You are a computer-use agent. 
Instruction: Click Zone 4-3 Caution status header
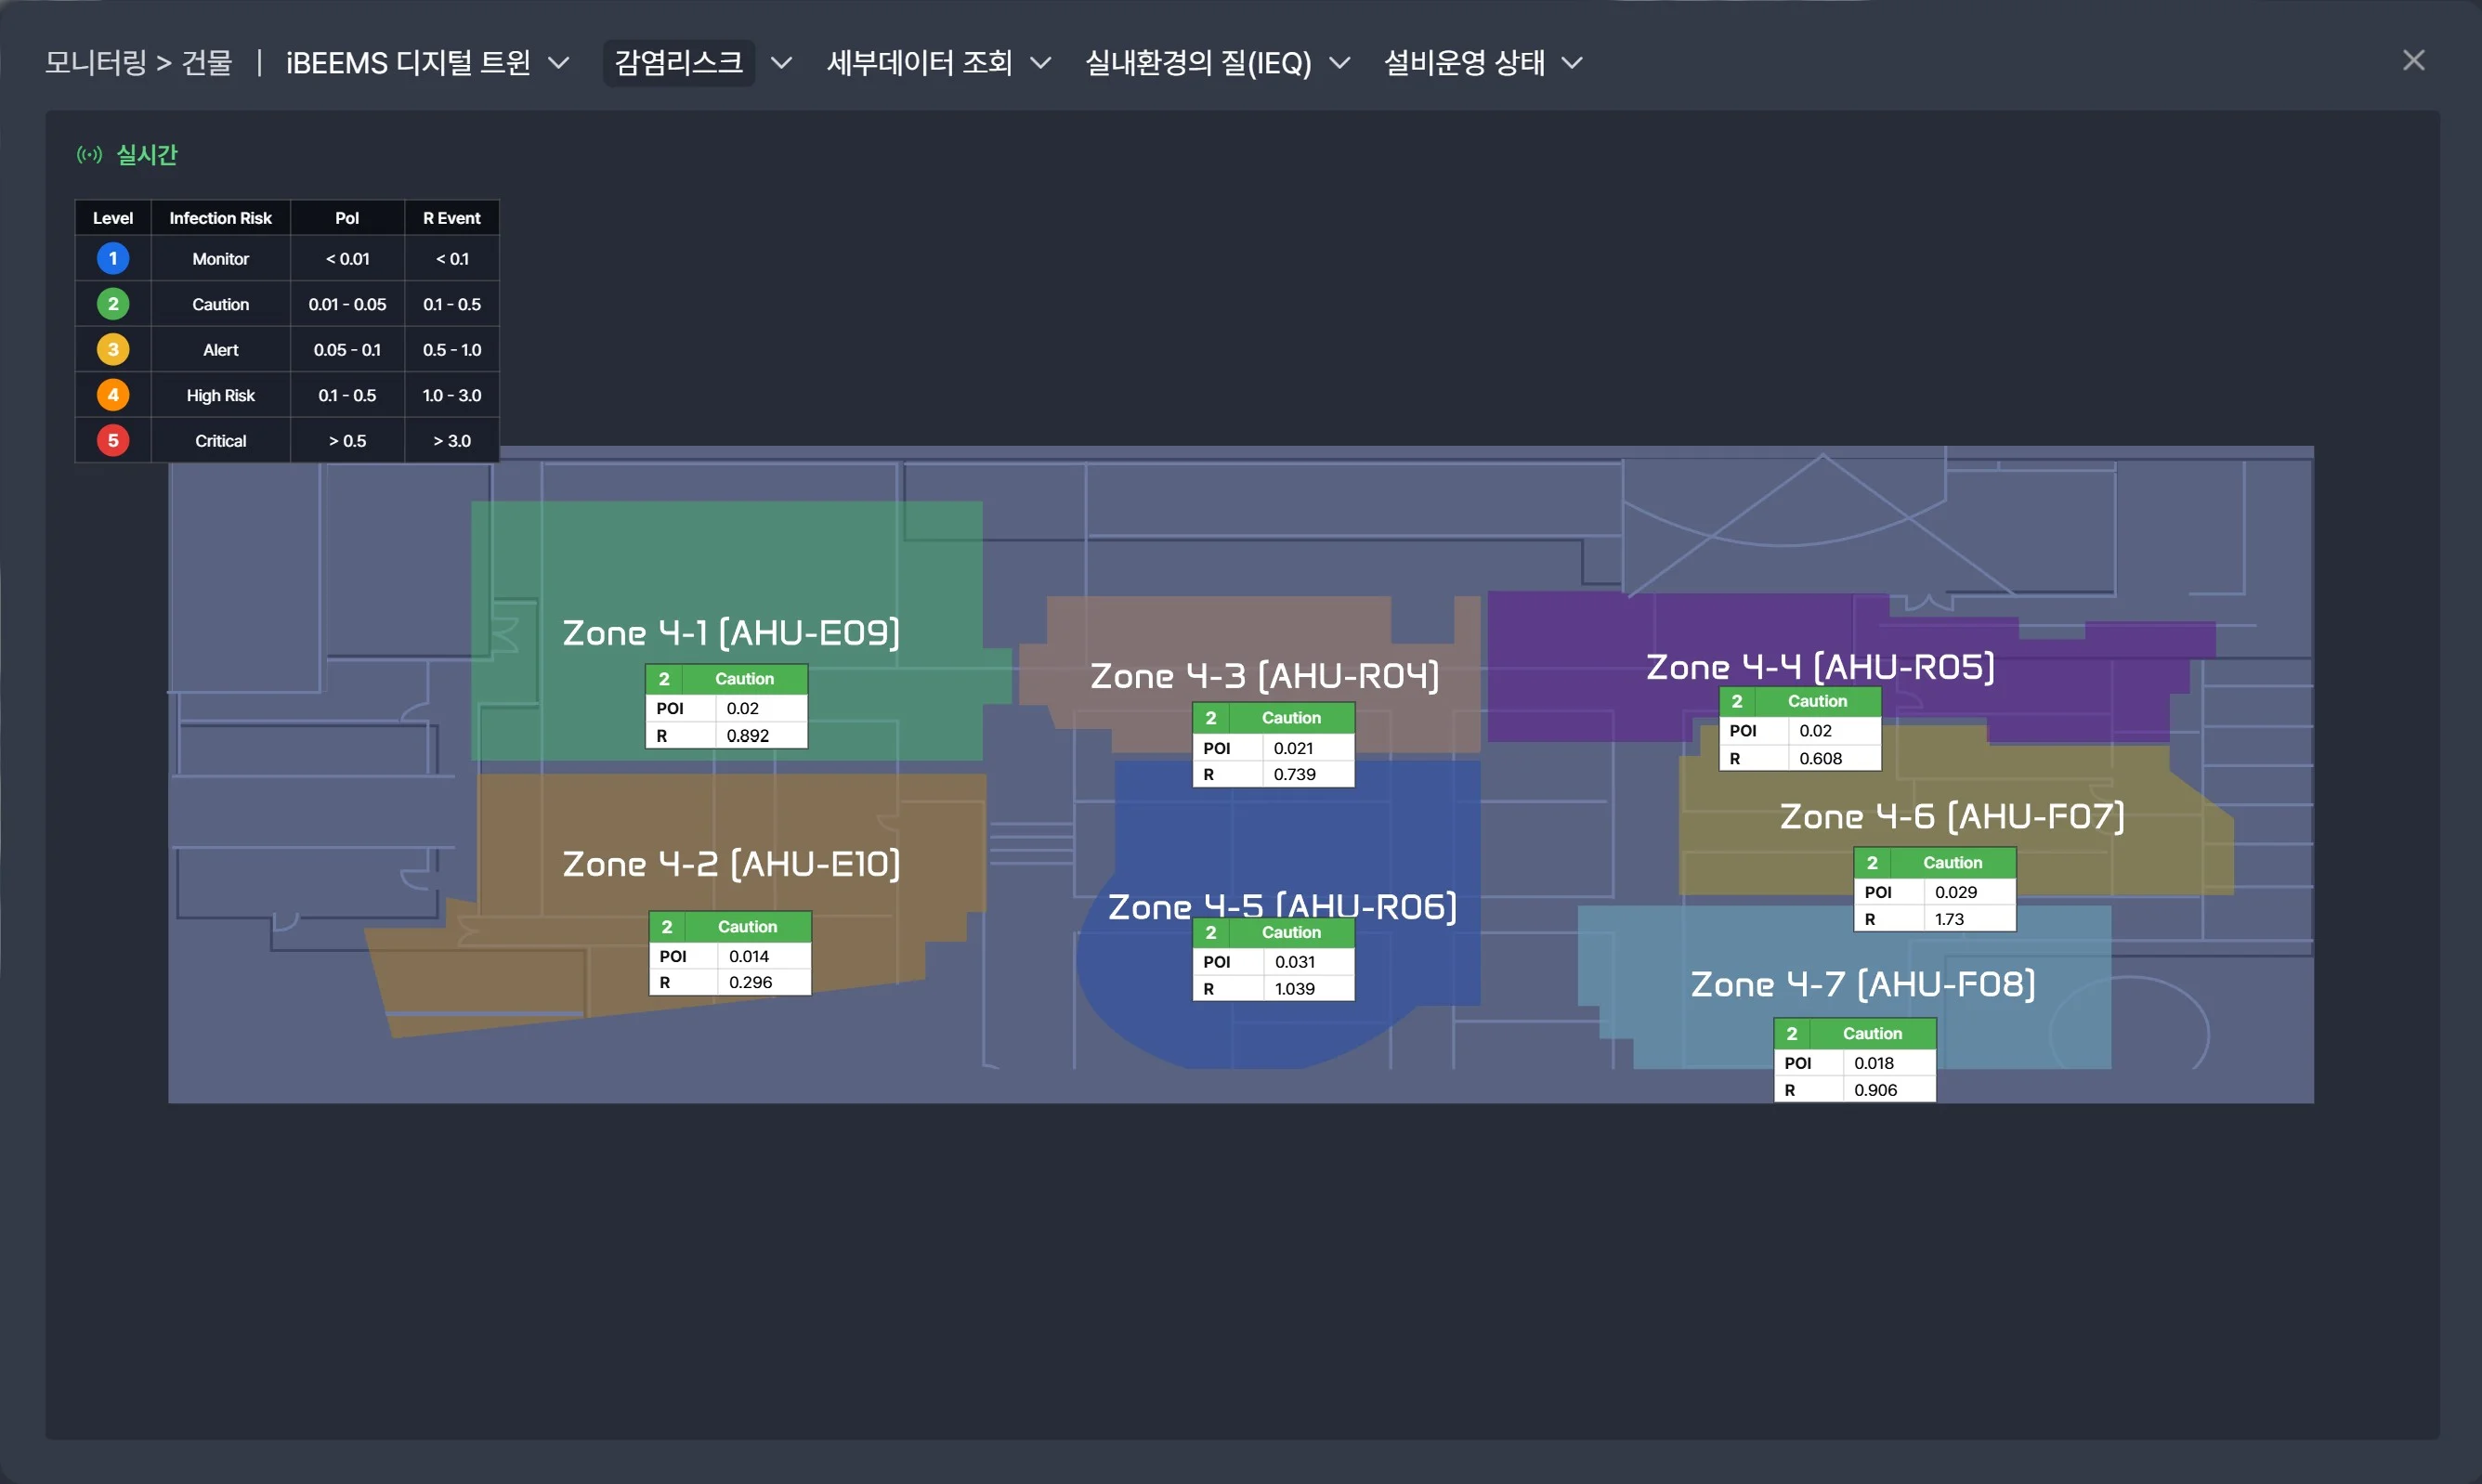click(1273, 718)
